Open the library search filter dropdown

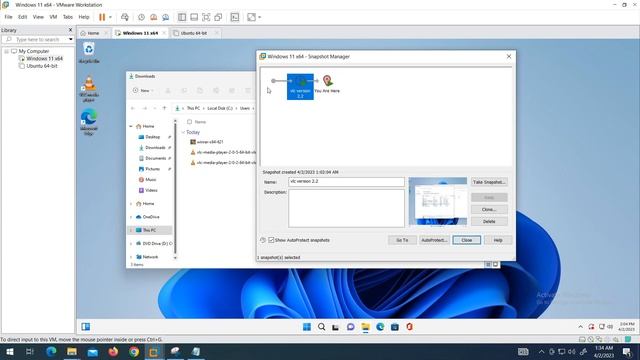(71, 40)
